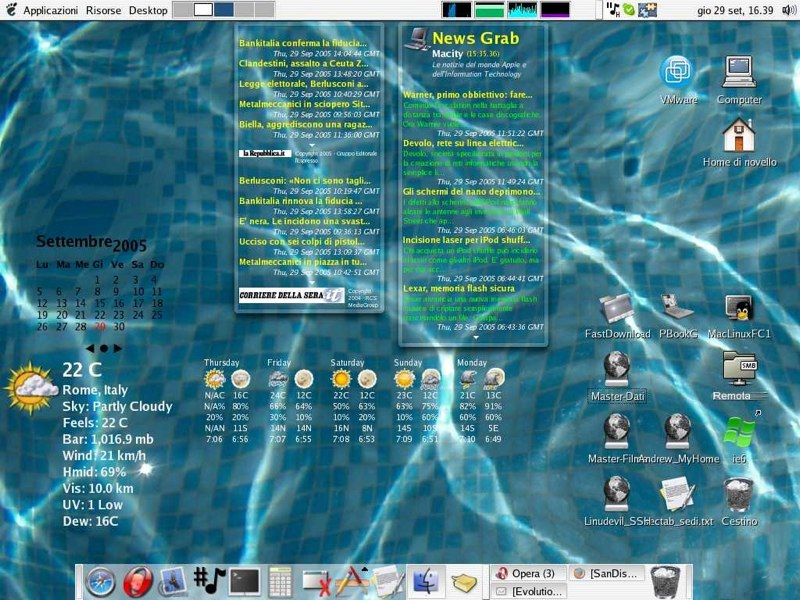Expand Corriere della Sera headlines with down arrow

click(x=312, y=282)
